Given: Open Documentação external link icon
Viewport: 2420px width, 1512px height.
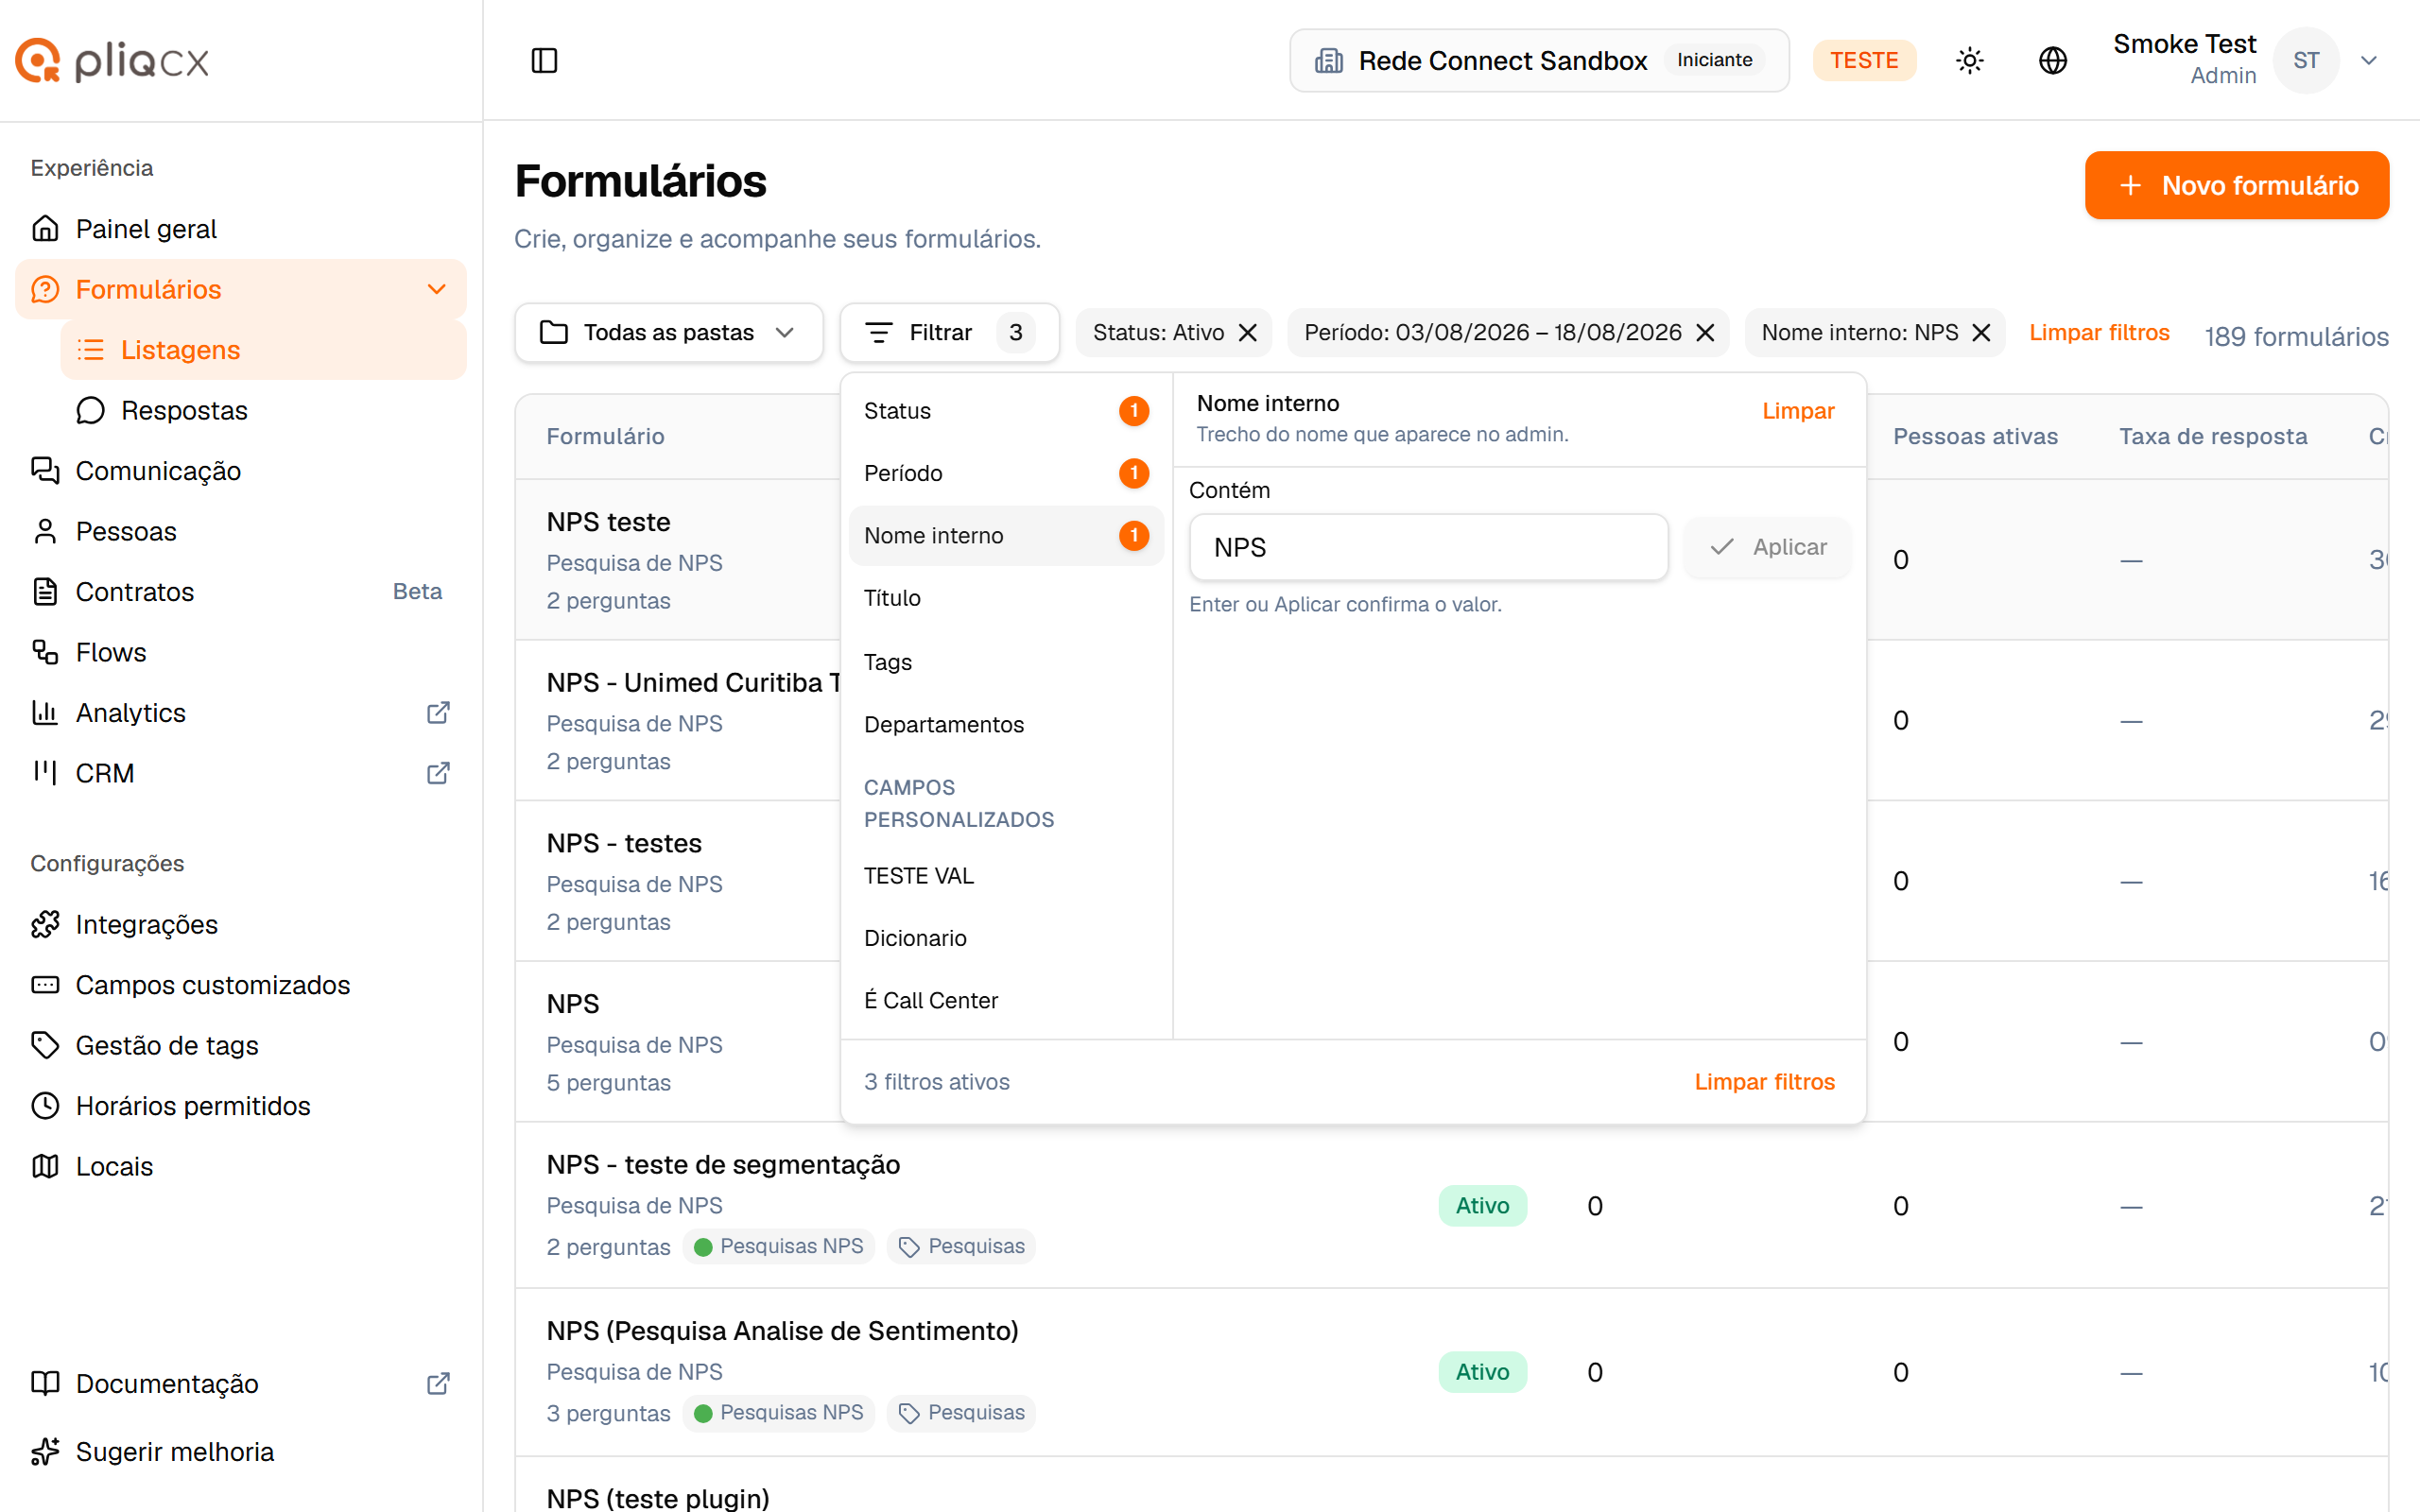Looking at the screenshot, I should tap(438, 1383).
